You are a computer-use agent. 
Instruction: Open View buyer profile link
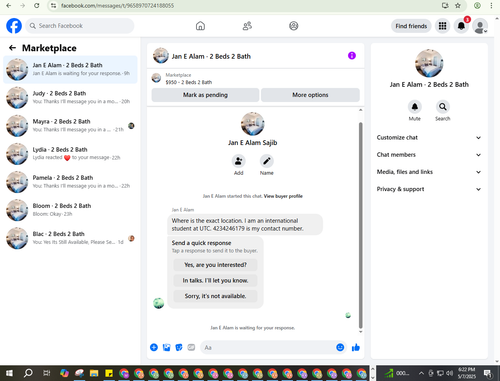pyautogui.click(x=283, y=196)
